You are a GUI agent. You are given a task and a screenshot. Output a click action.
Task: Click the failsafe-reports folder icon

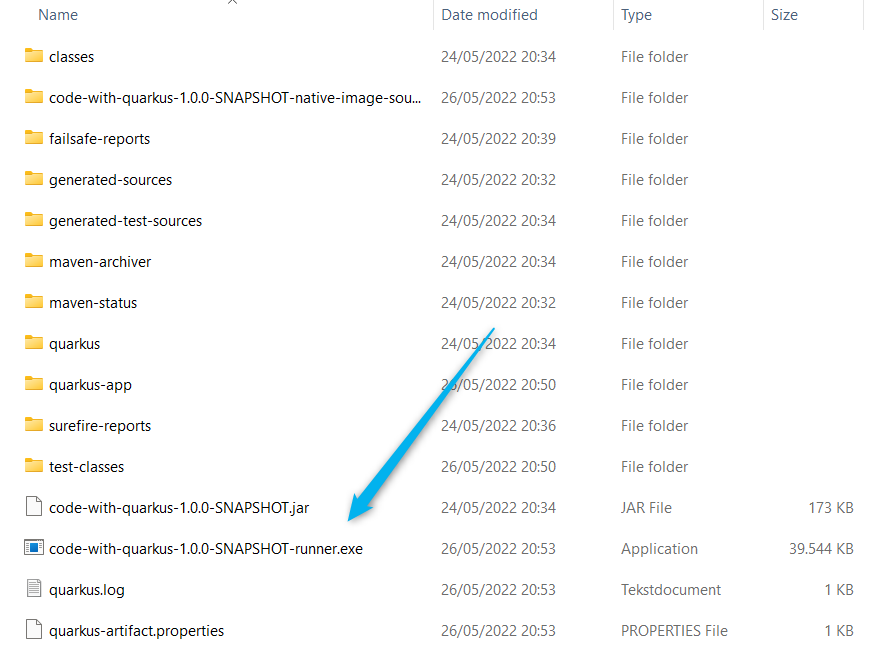33,137
